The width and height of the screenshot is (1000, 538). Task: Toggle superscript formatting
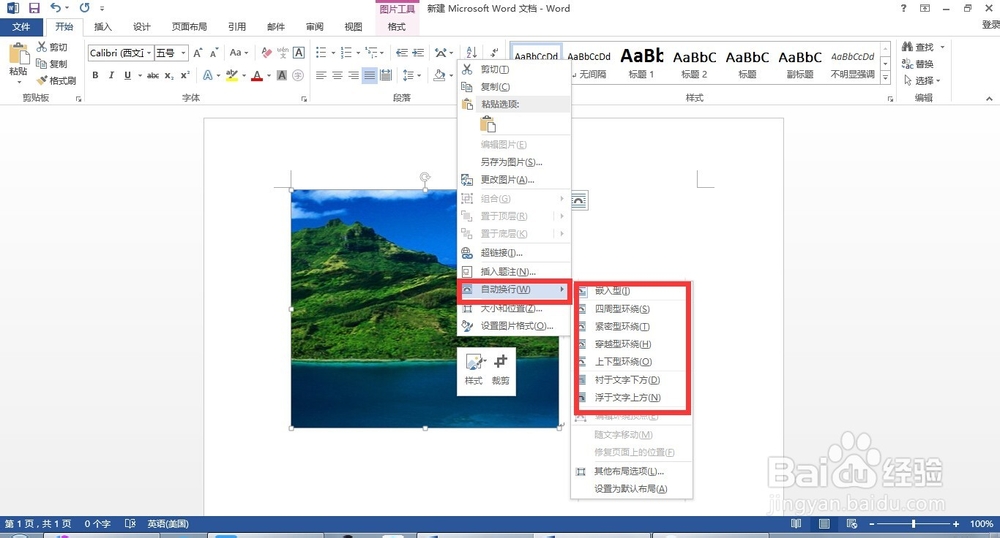(185, 75)
